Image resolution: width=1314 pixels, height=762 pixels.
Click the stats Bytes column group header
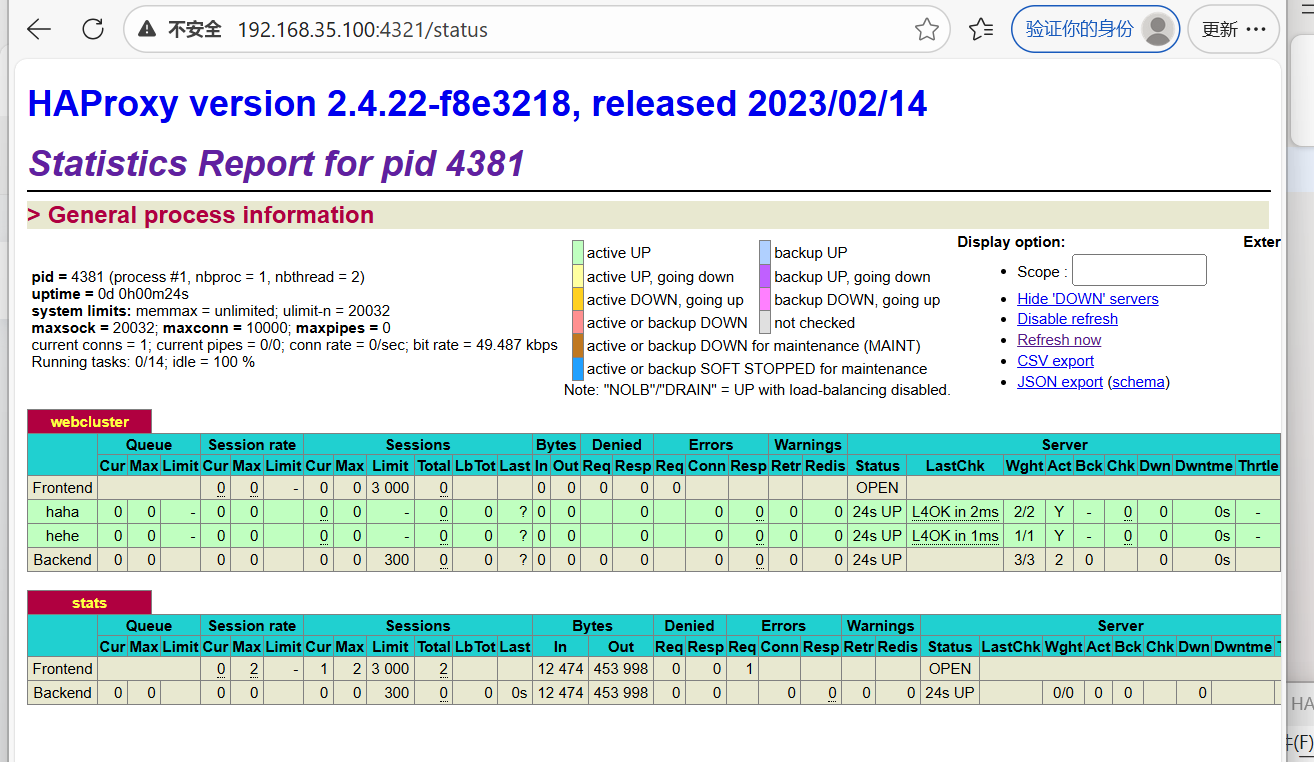click(592, 626)
